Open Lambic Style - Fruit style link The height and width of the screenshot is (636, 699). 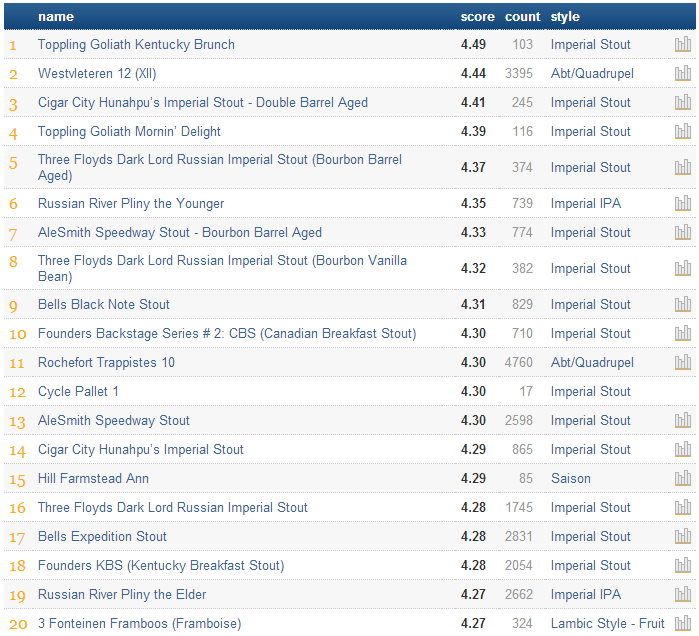(608, 623)
